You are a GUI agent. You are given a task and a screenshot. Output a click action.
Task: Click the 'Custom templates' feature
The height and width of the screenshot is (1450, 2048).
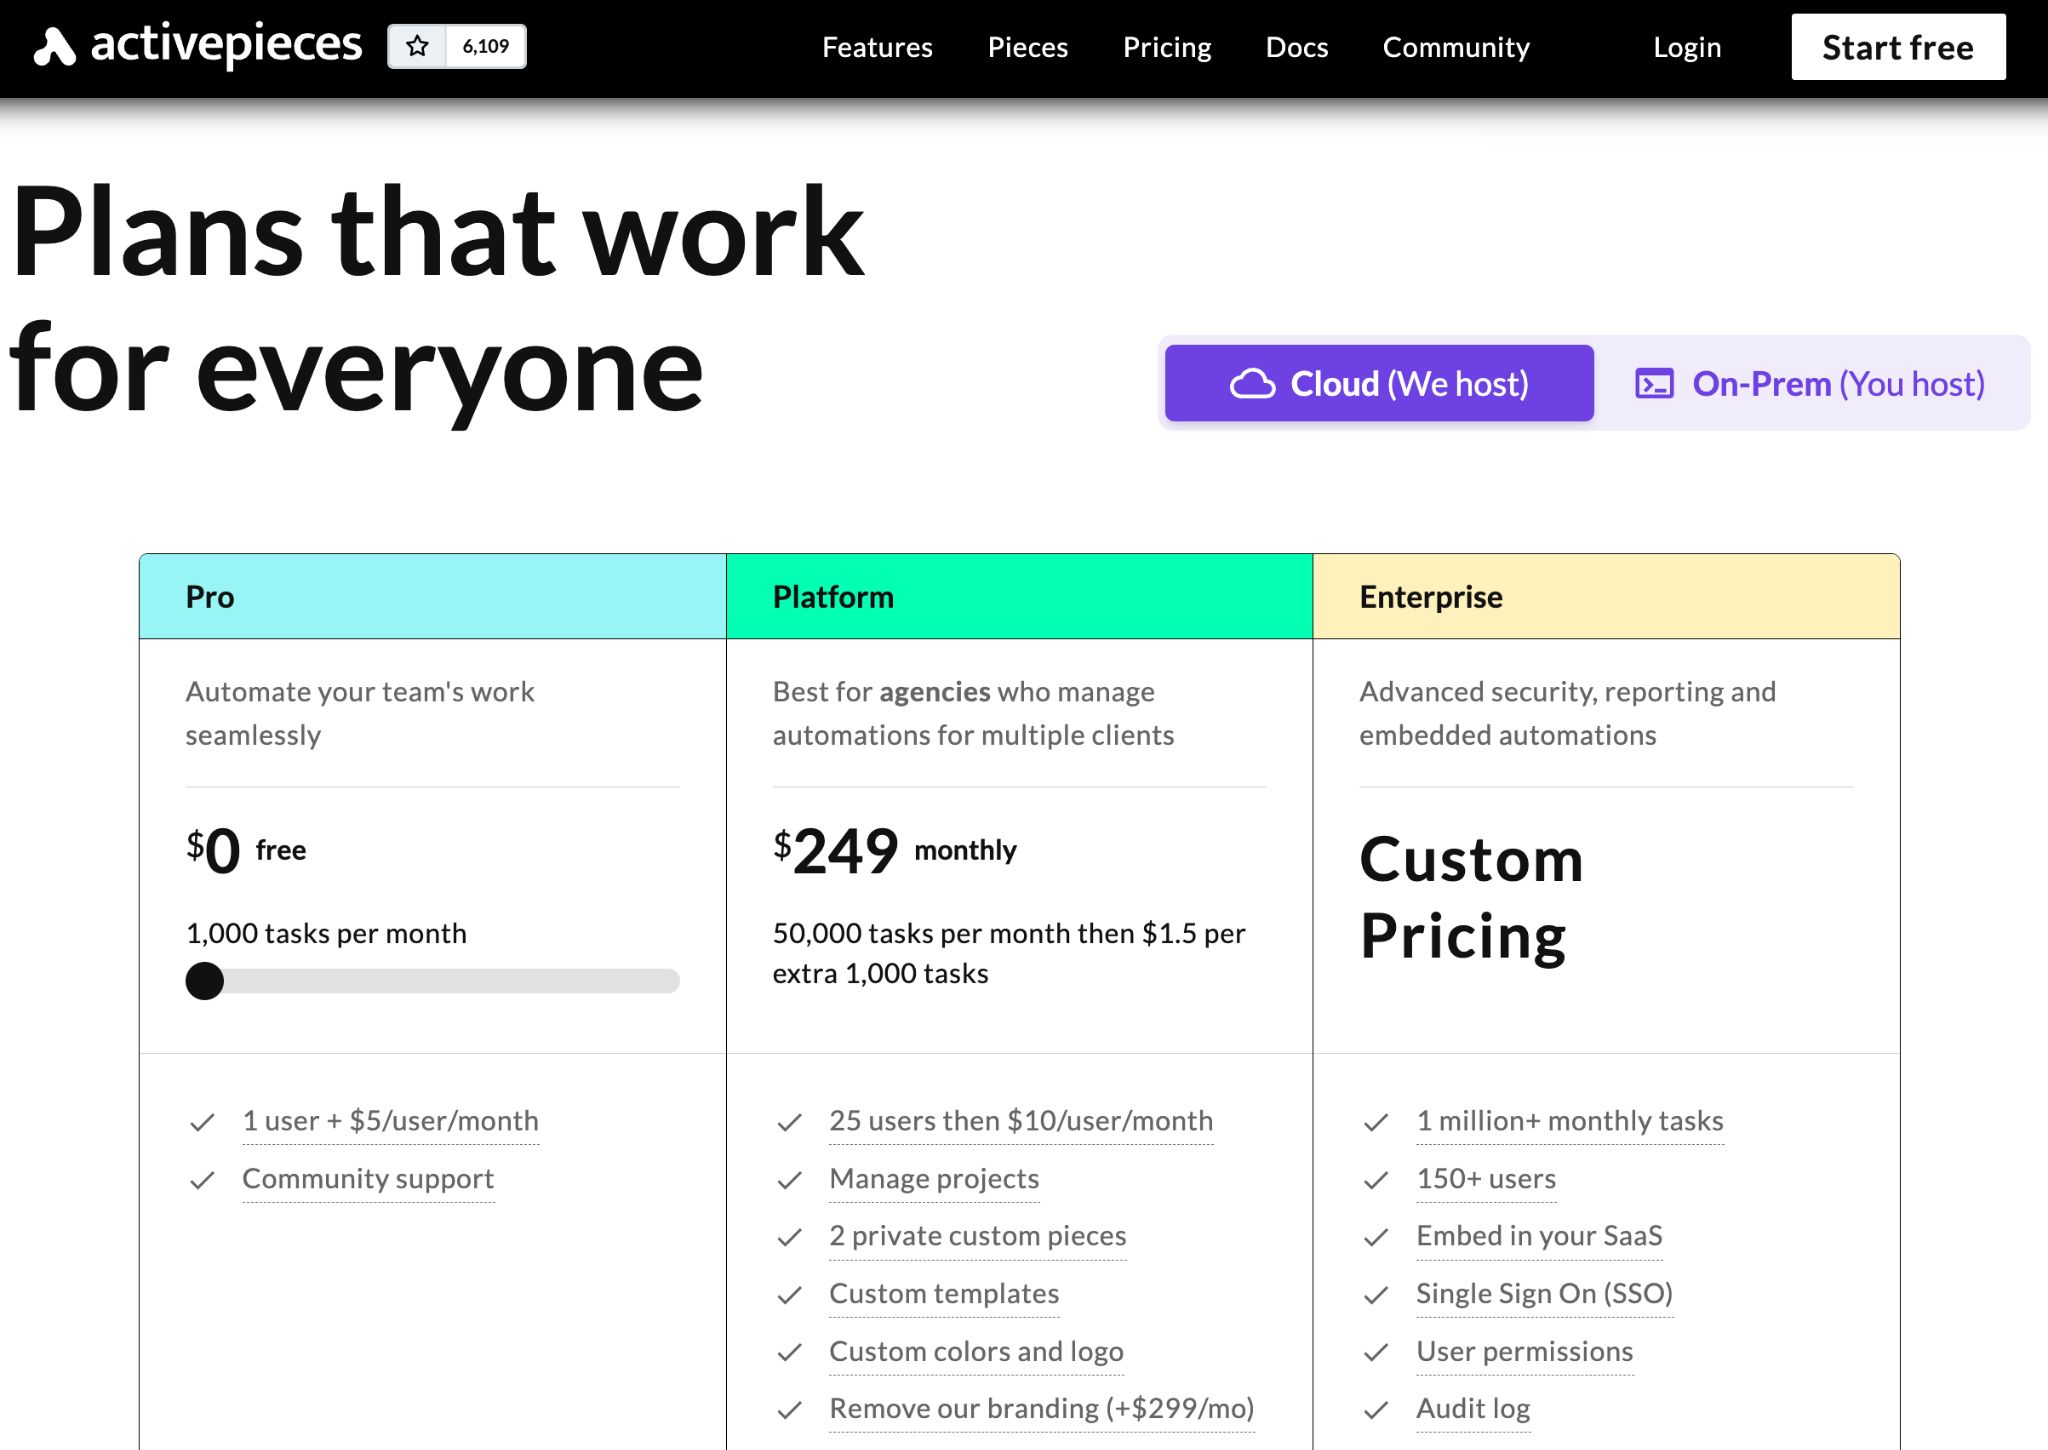pos(944,1294)
